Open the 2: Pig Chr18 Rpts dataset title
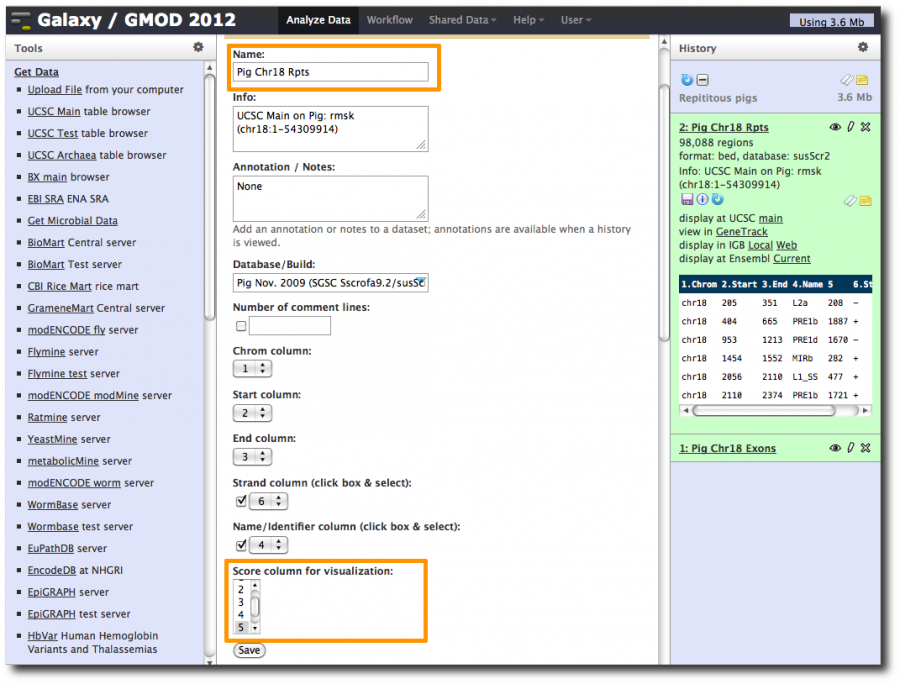 [723, 127]
